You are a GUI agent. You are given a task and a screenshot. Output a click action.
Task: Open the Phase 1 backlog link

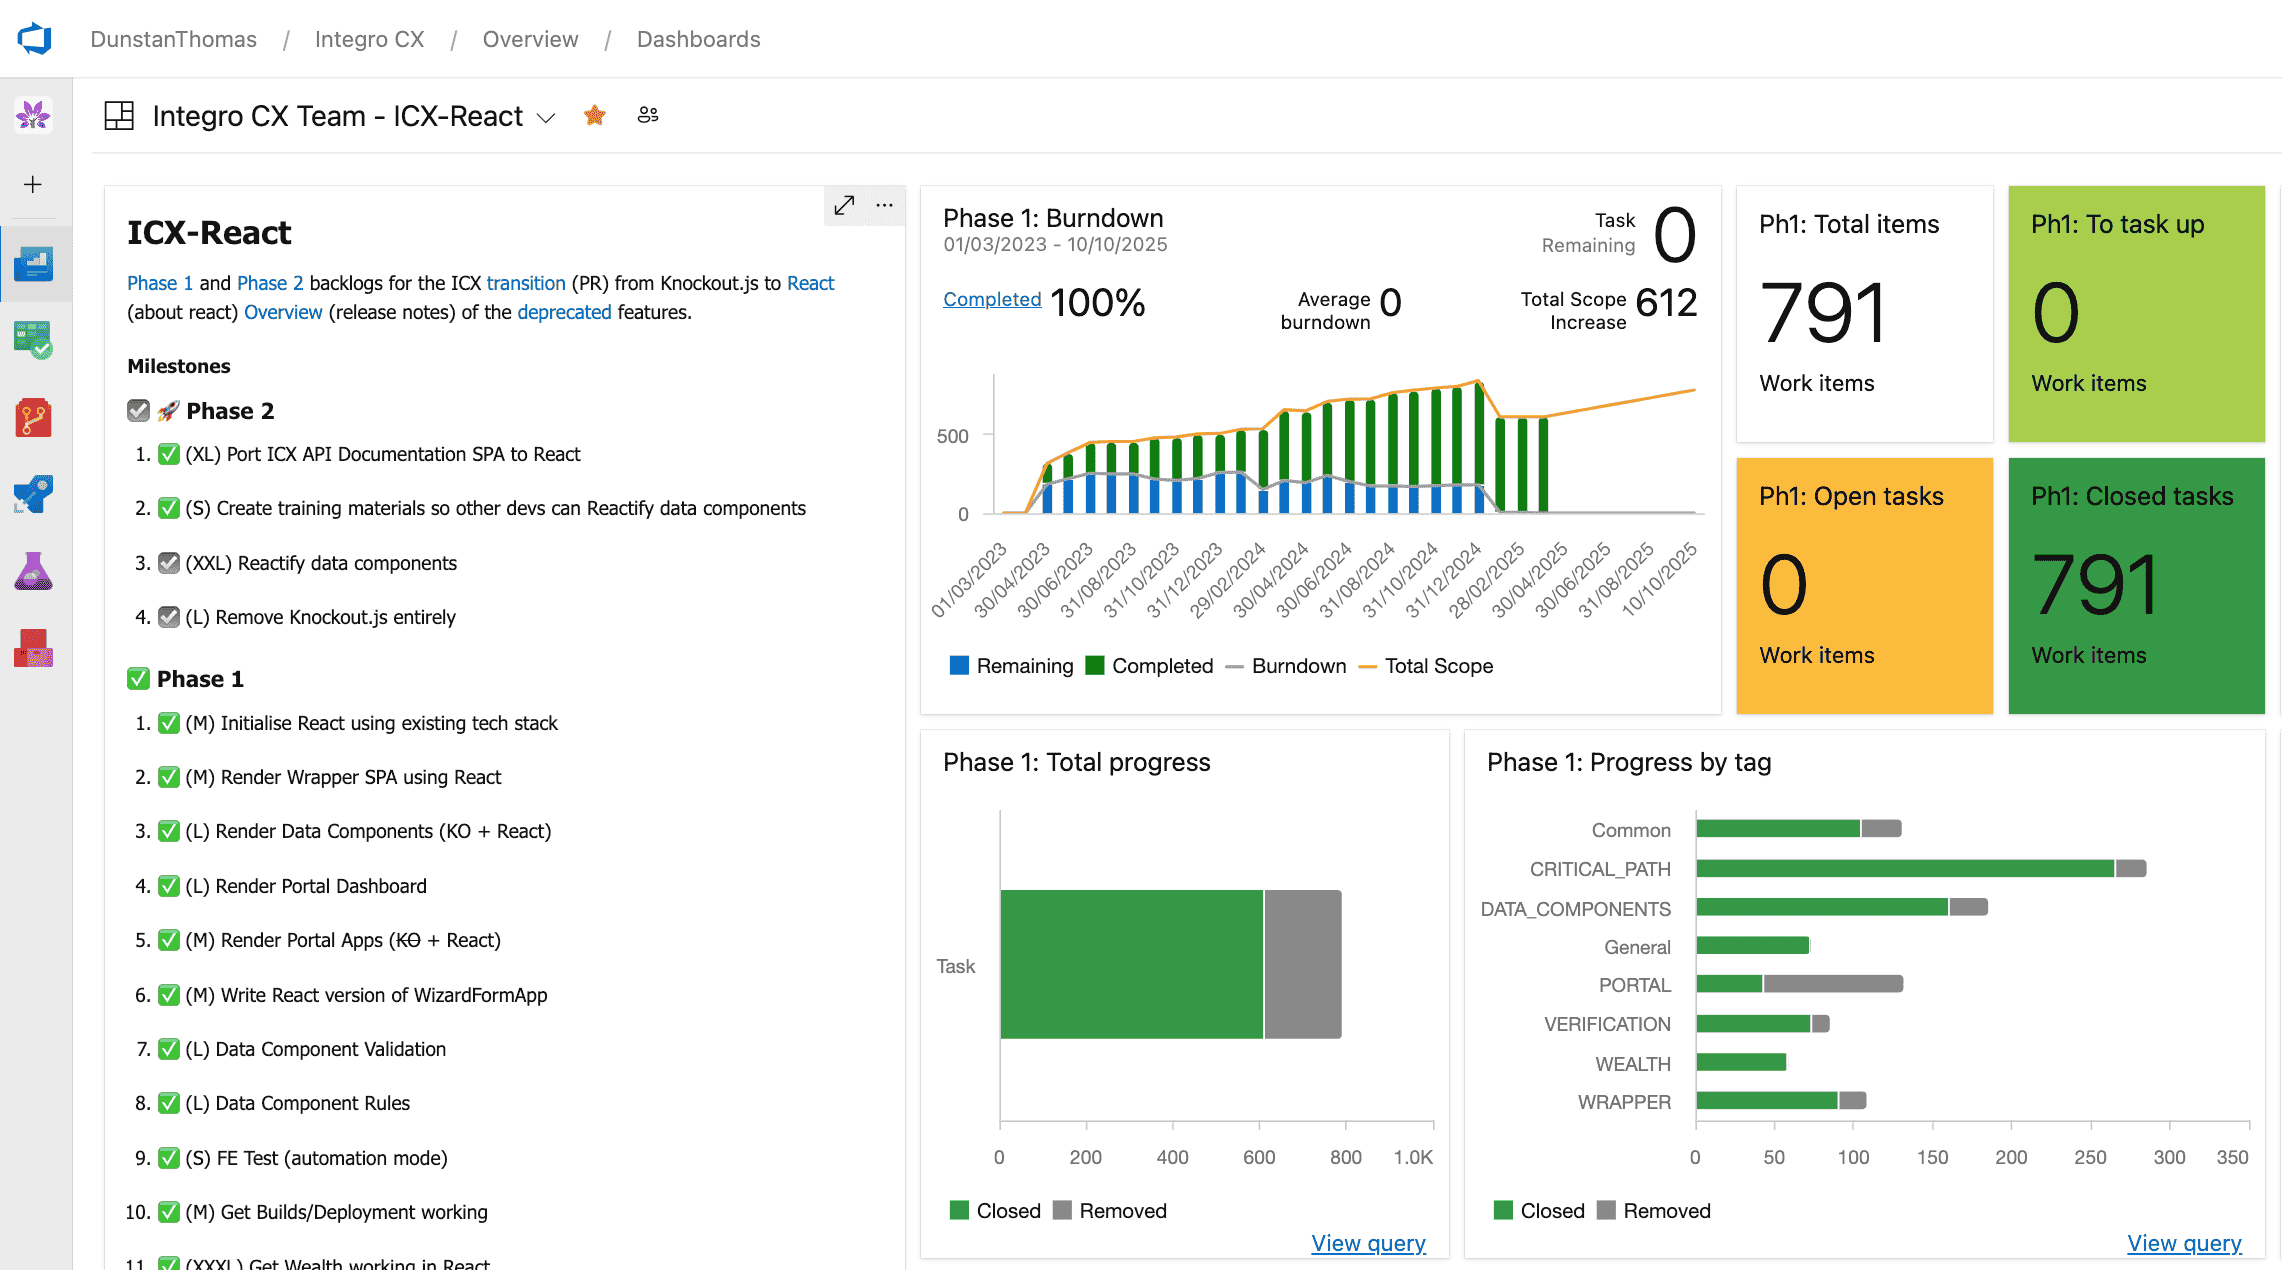[x=160, y=283]
